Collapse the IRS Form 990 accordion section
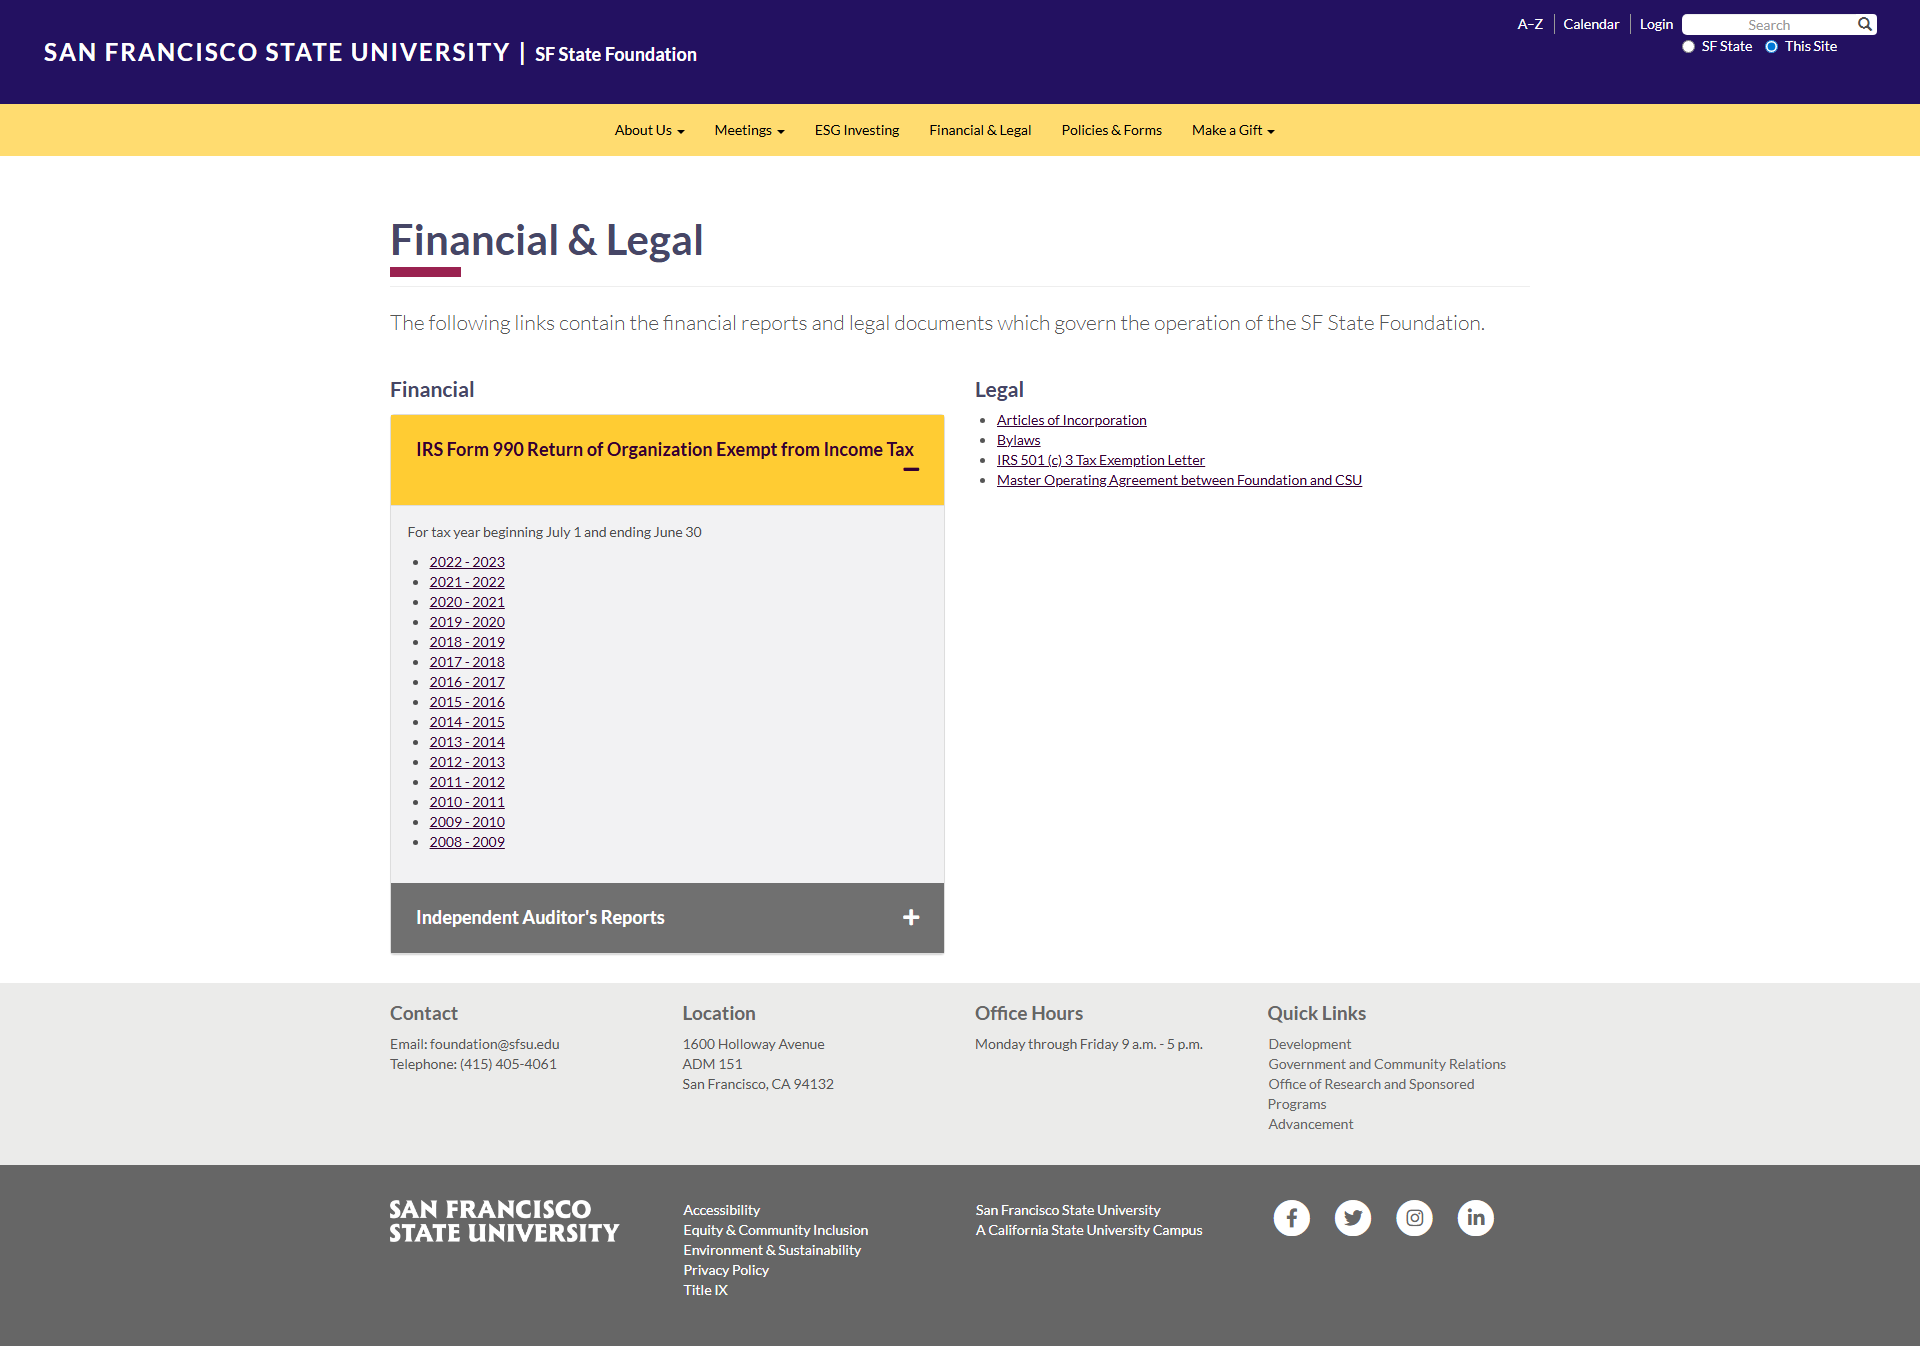 (x=667, y=460)
